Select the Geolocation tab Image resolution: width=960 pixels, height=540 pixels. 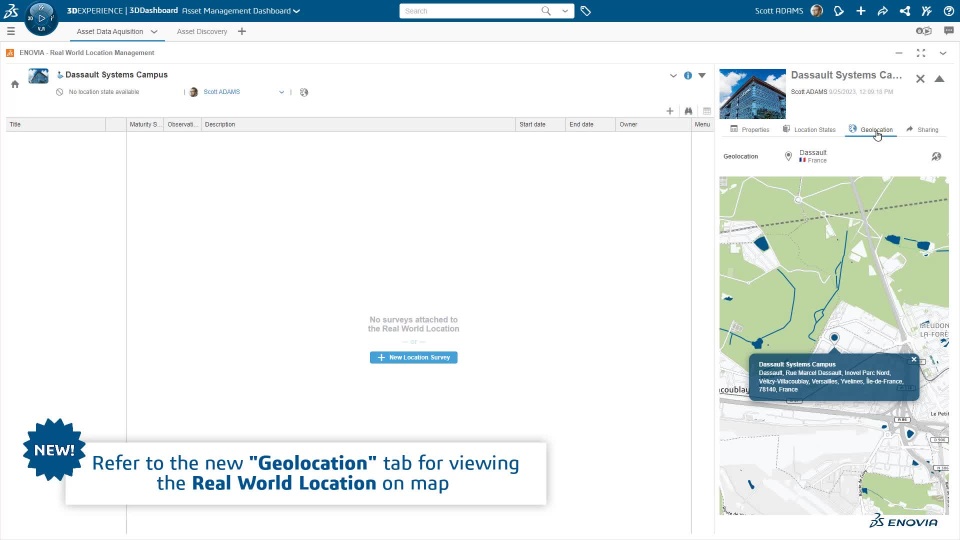coord(871,129)
